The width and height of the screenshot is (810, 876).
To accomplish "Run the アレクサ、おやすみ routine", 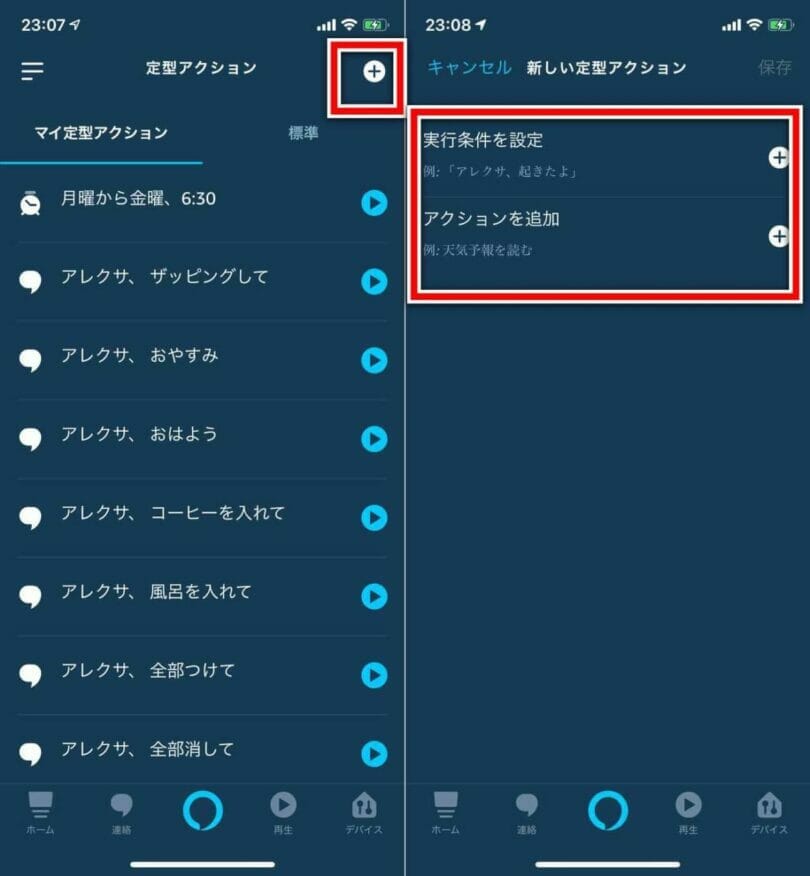I will pos(374,360).
